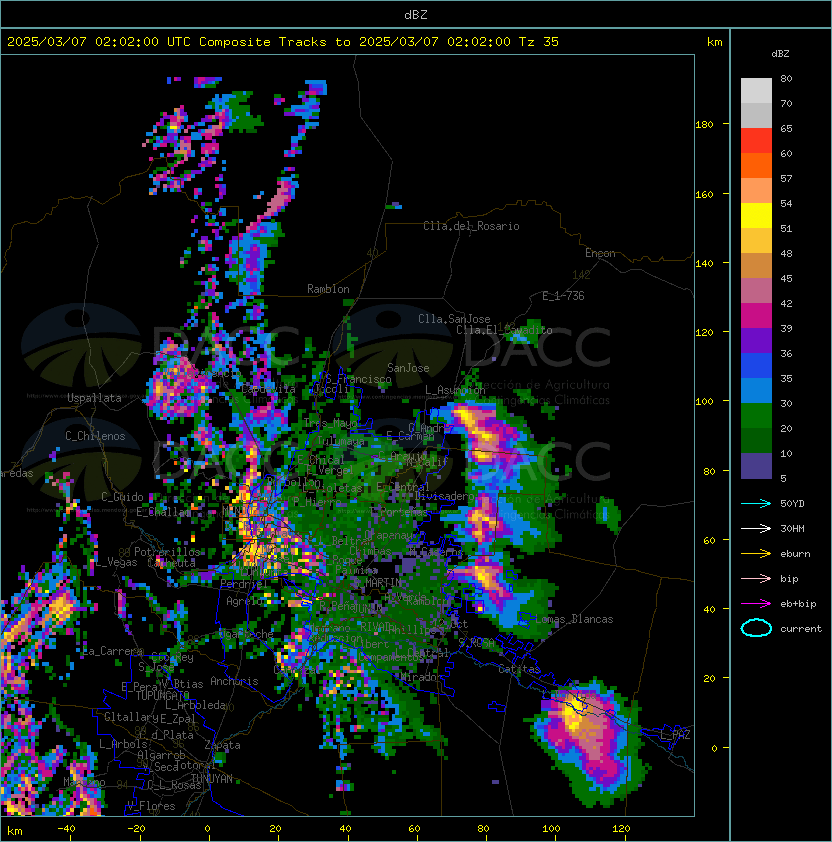Click the pink bip arrow in legend

coord(756,578)
